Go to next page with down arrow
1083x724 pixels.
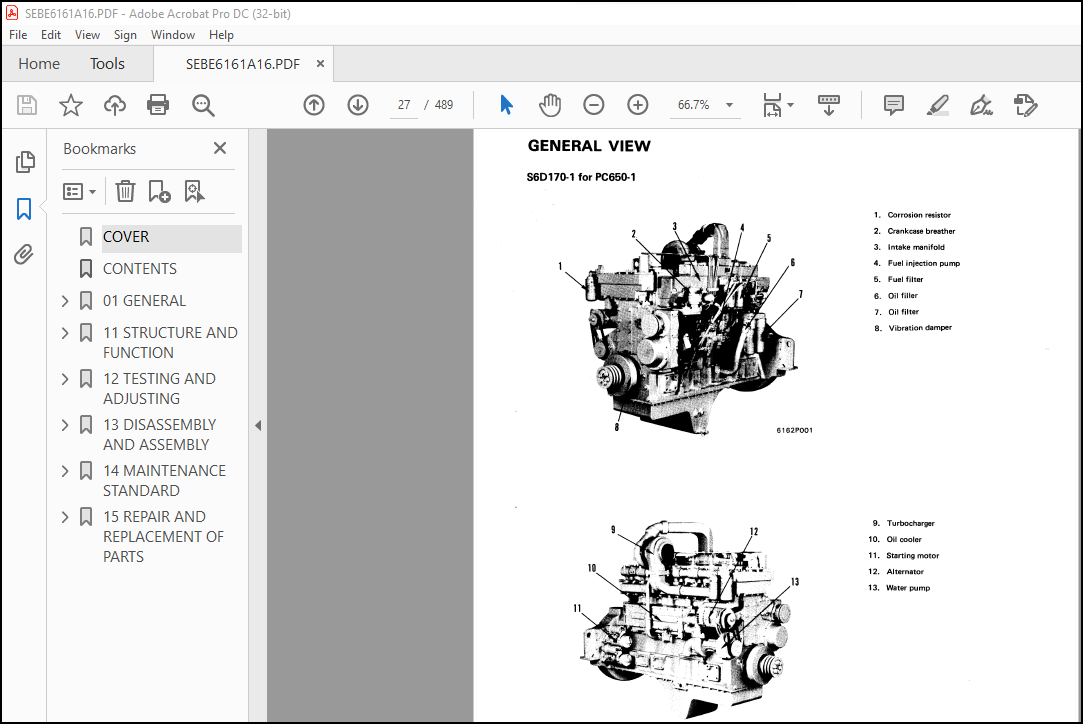358,105
